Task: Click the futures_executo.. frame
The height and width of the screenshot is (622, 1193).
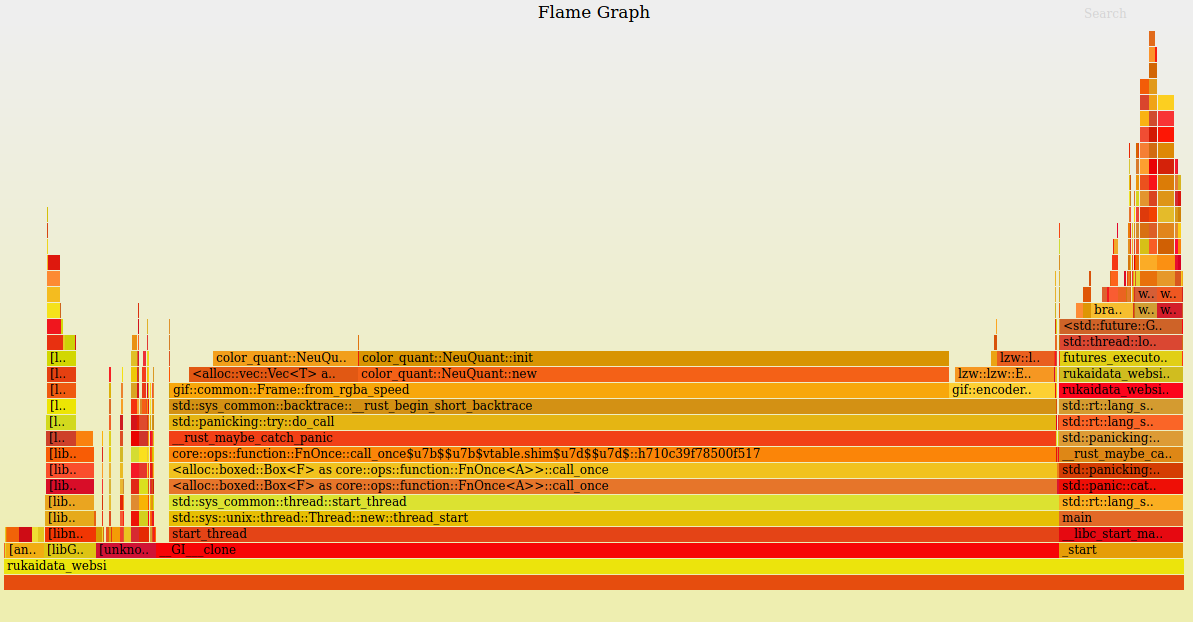Action: pos(1121,359)
